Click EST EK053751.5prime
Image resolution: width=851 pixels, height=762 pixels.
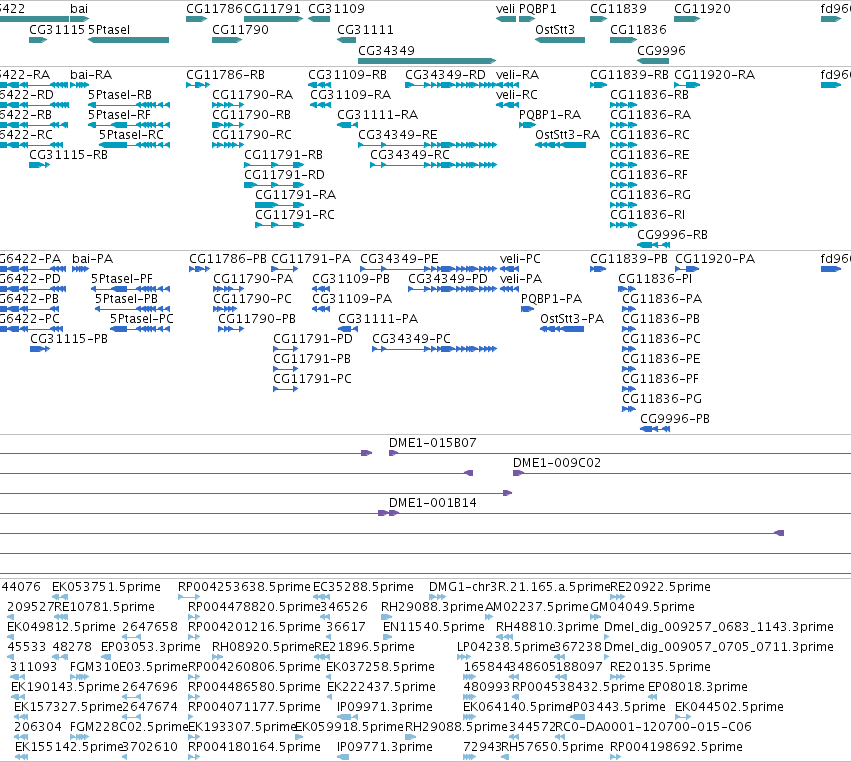pyautogui.click(x=106, y=587)
